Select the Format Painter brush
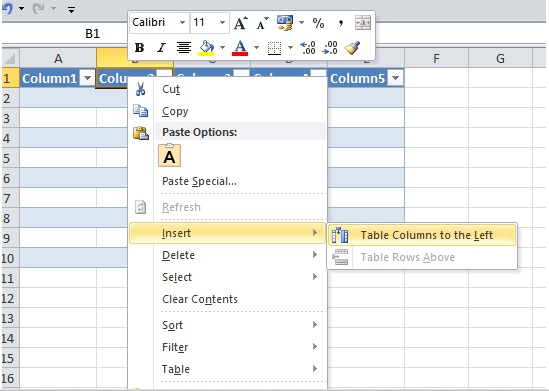The width and height of the screenshot is (549, 391). 352,48
